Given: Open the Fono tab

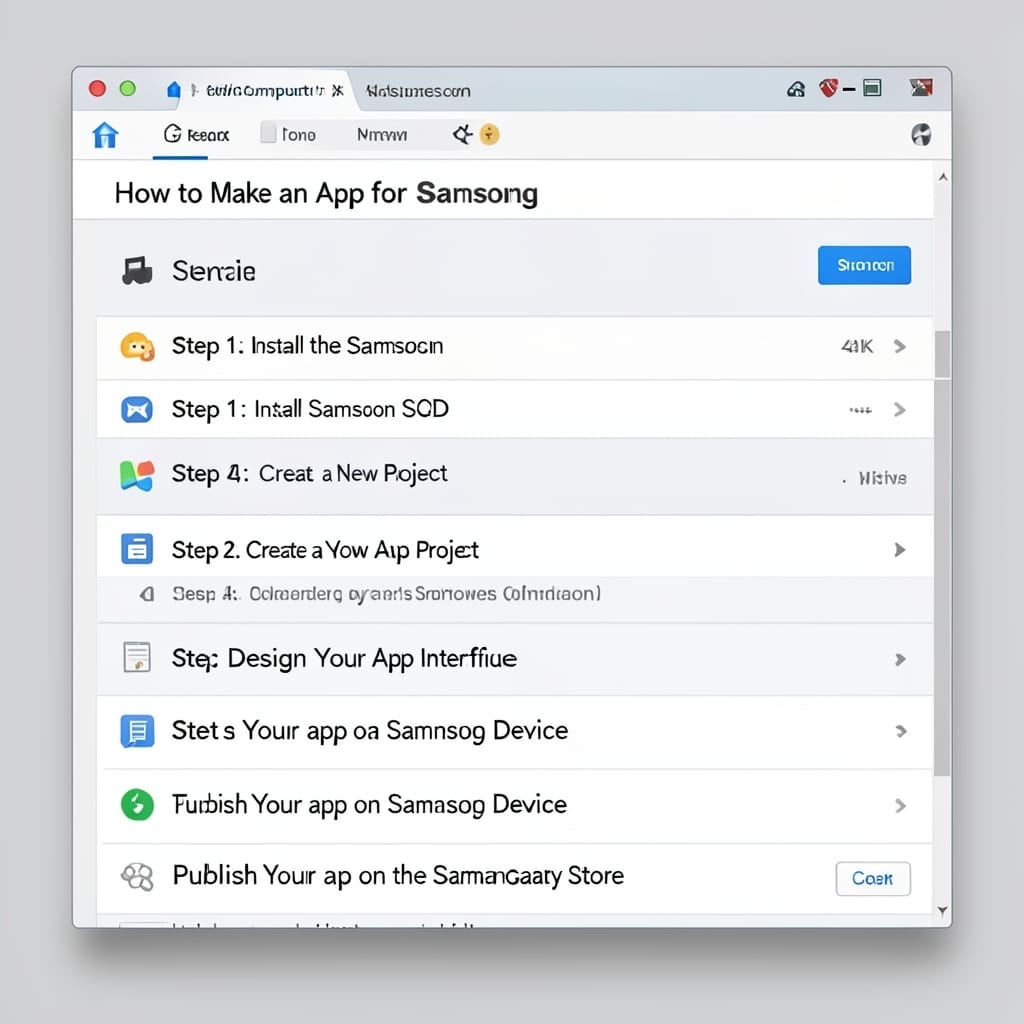Looking at the screenshot, I should pyautogui.click(x=298, y=135).
